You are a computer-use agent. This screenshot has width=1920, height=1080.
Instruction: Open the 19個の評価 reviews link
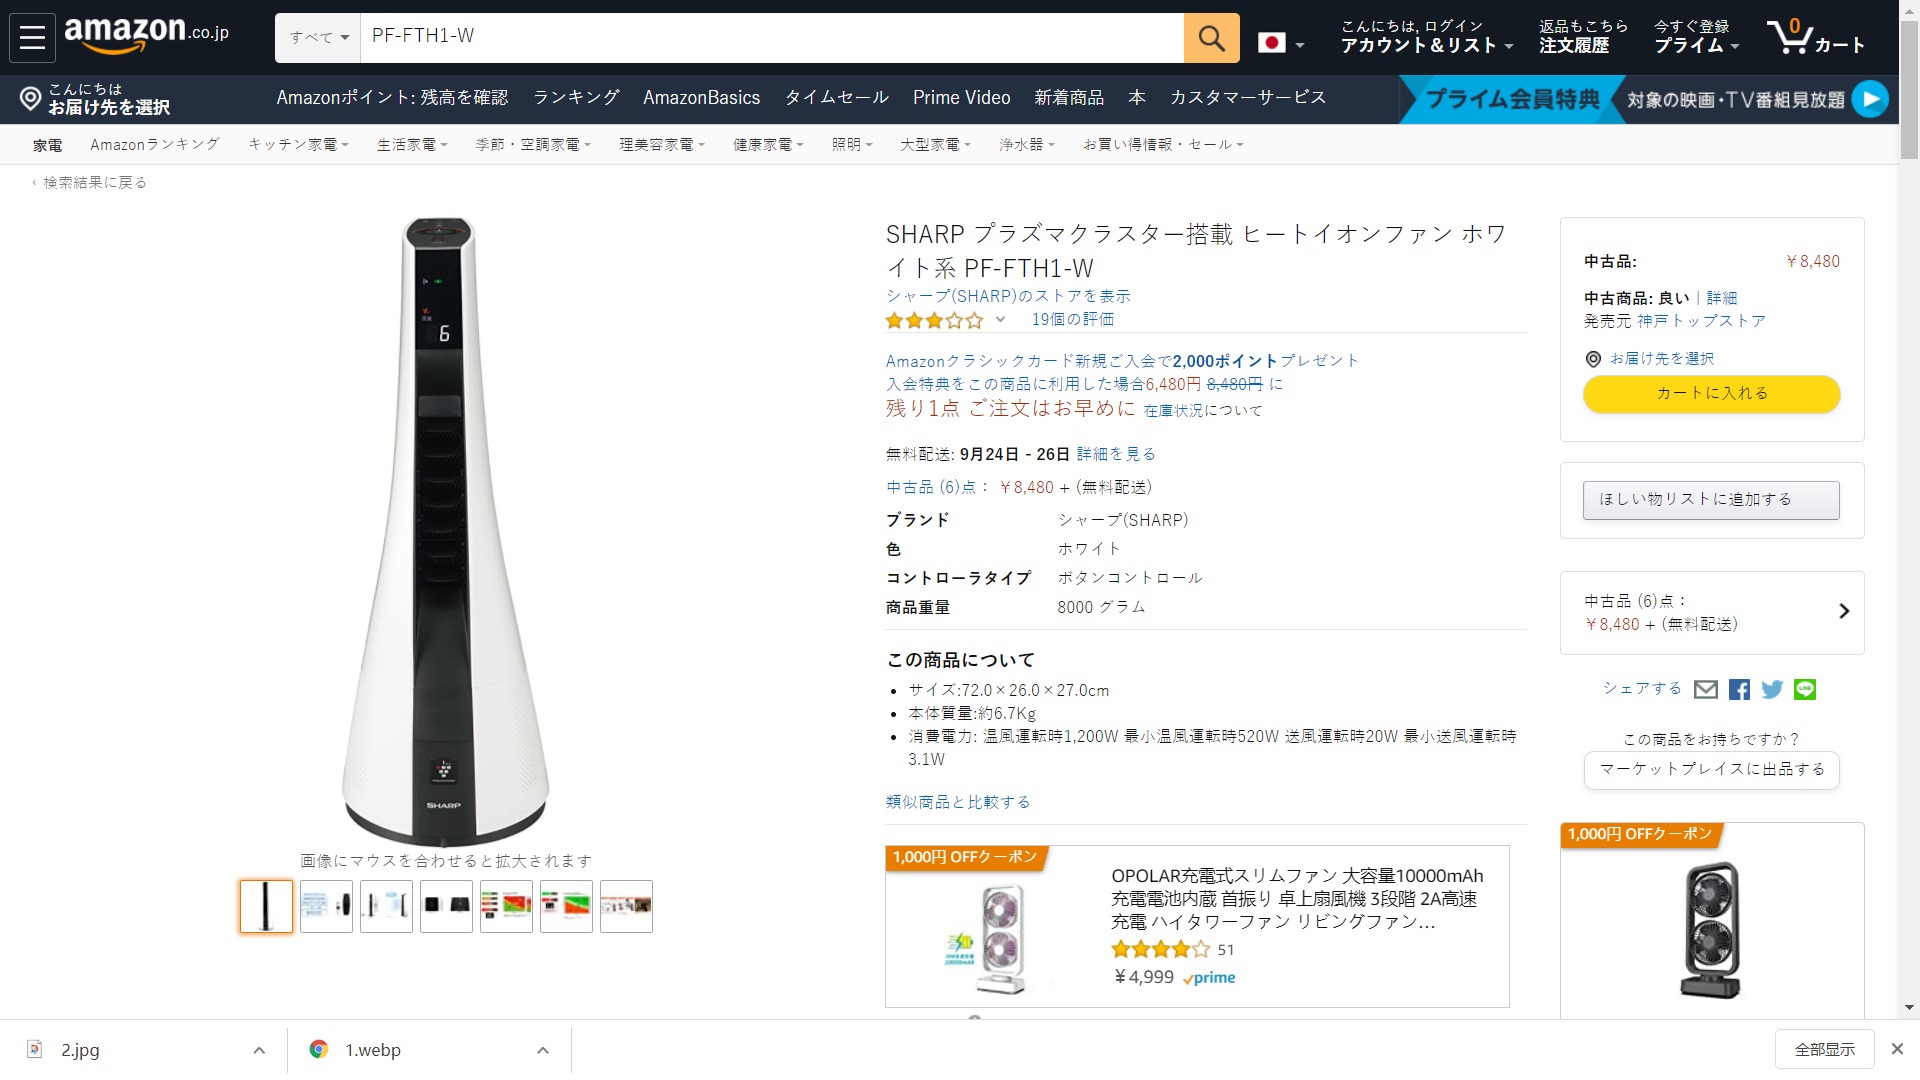(1073, 319)
